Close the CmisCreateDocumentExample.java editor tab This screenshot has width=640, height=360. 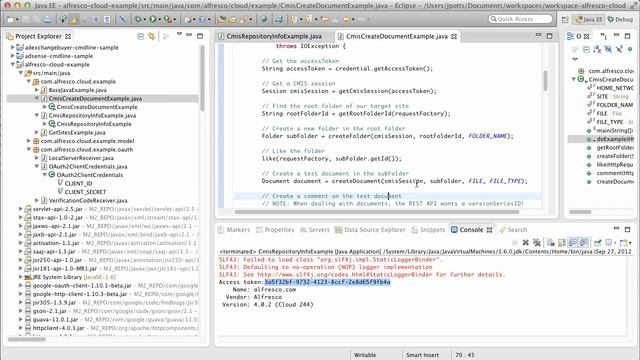point(454,36)
